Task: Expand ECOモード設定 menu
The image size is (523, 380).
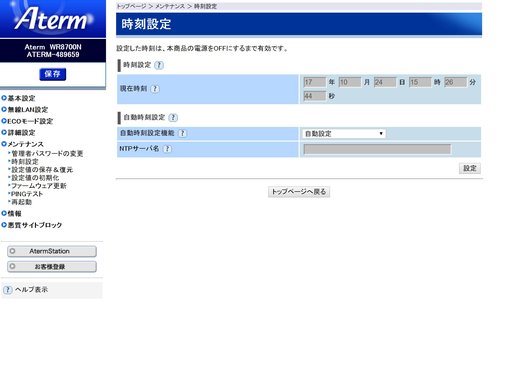Action: click(x=30, y=121)
